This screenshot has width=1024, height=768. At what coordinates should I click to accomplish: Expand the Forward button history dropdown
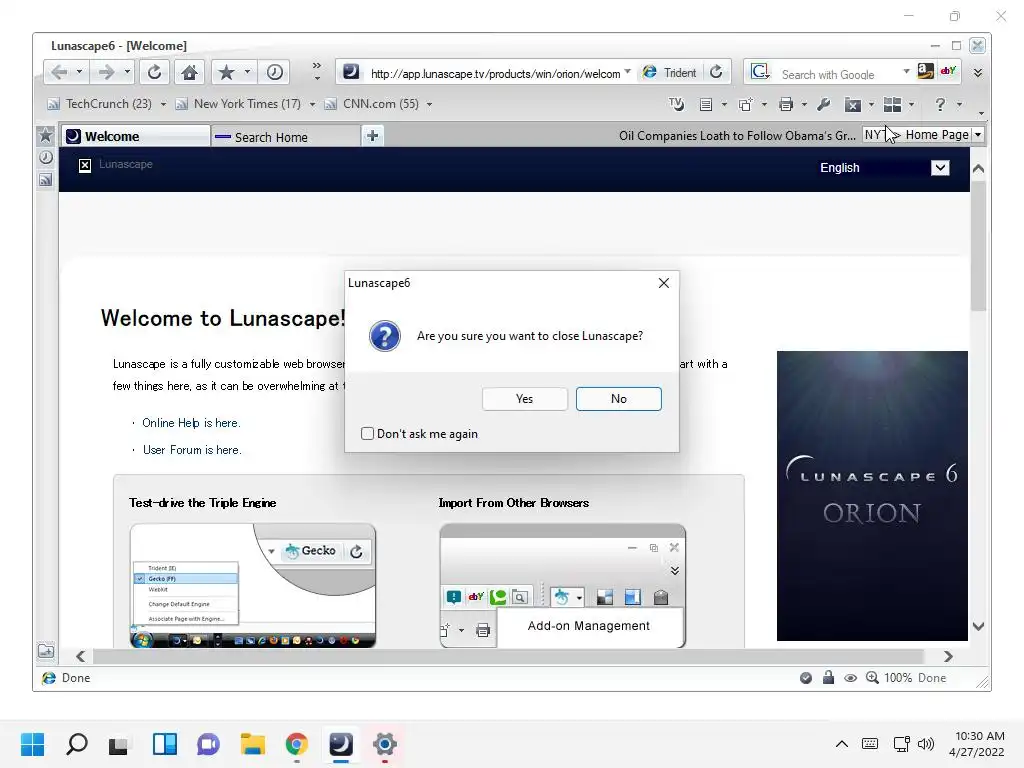click(x=127, y=71)
